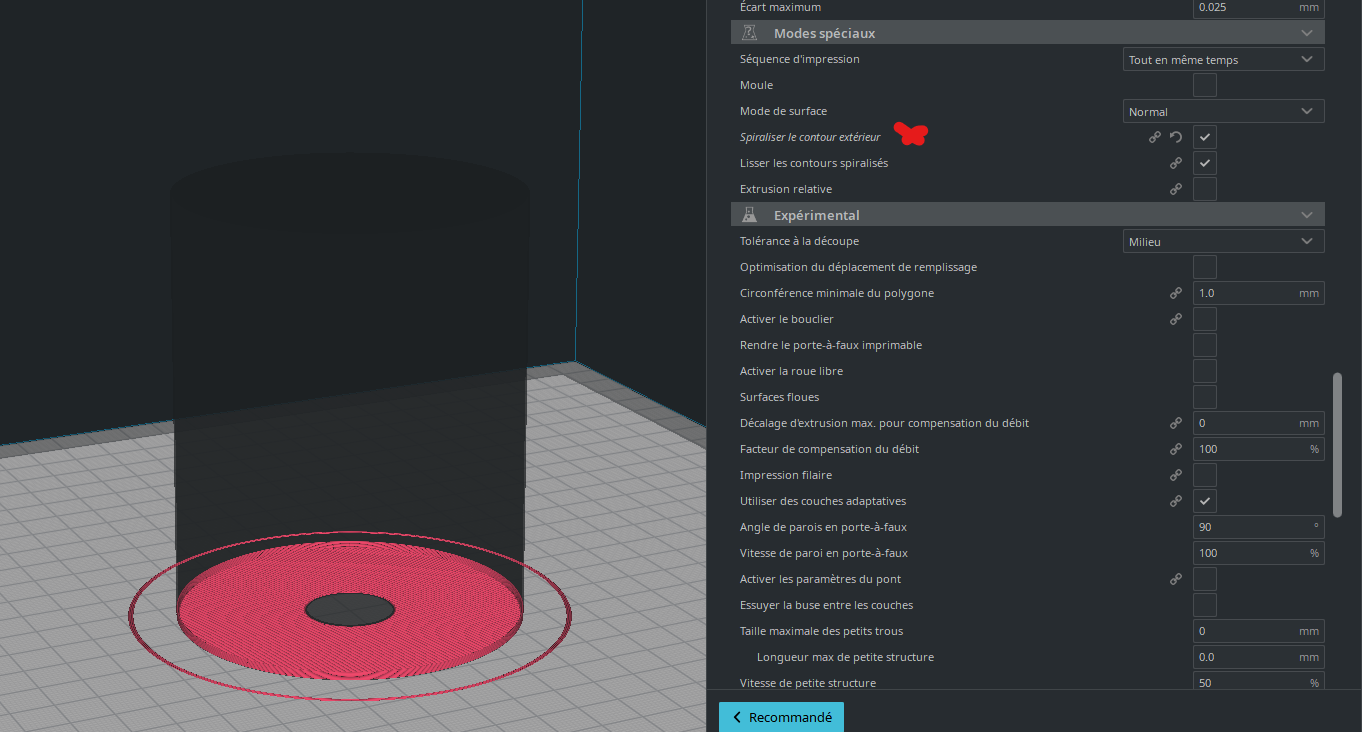Screen dimensions: 1362x732
Task: Open the Séquence d'impression dropdown
Action: point(1224,59)
